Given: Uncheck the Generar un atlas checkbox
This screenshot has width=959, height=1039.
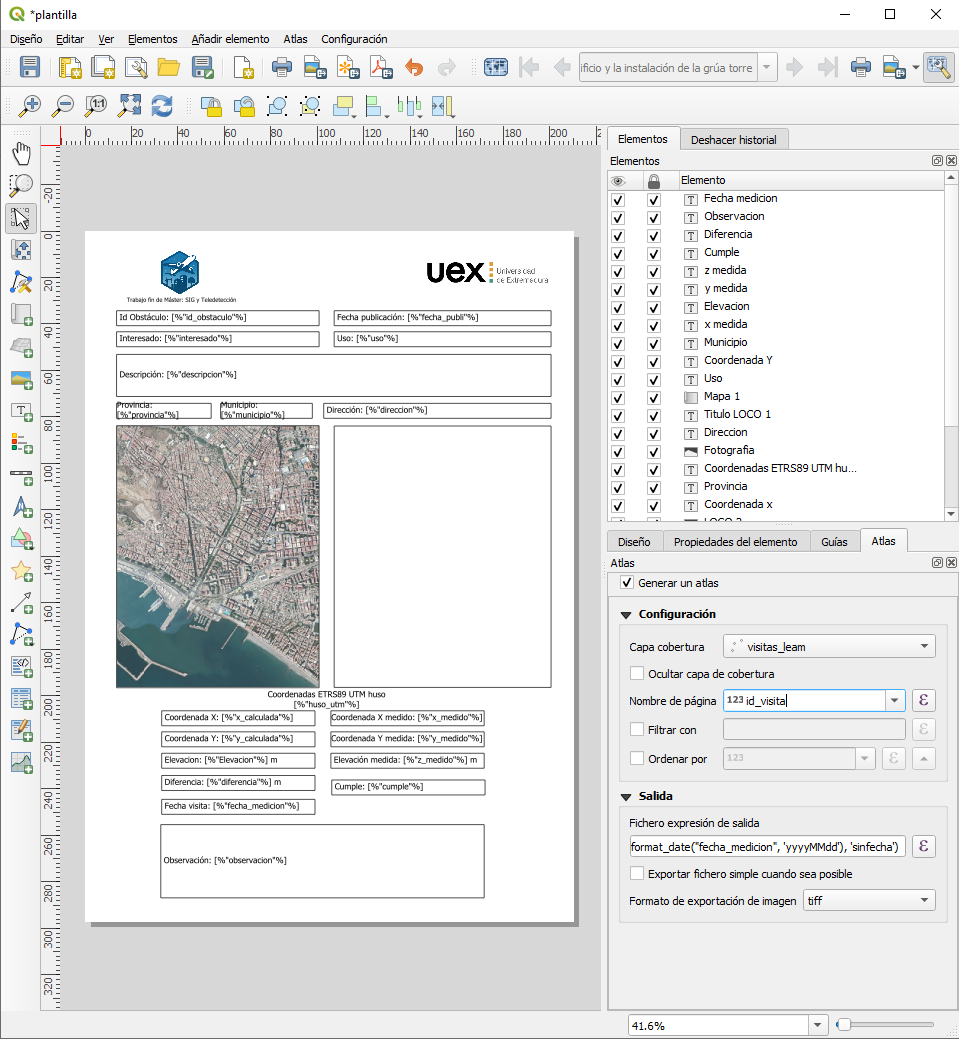Looking at the screenshot, I should 627,583.
